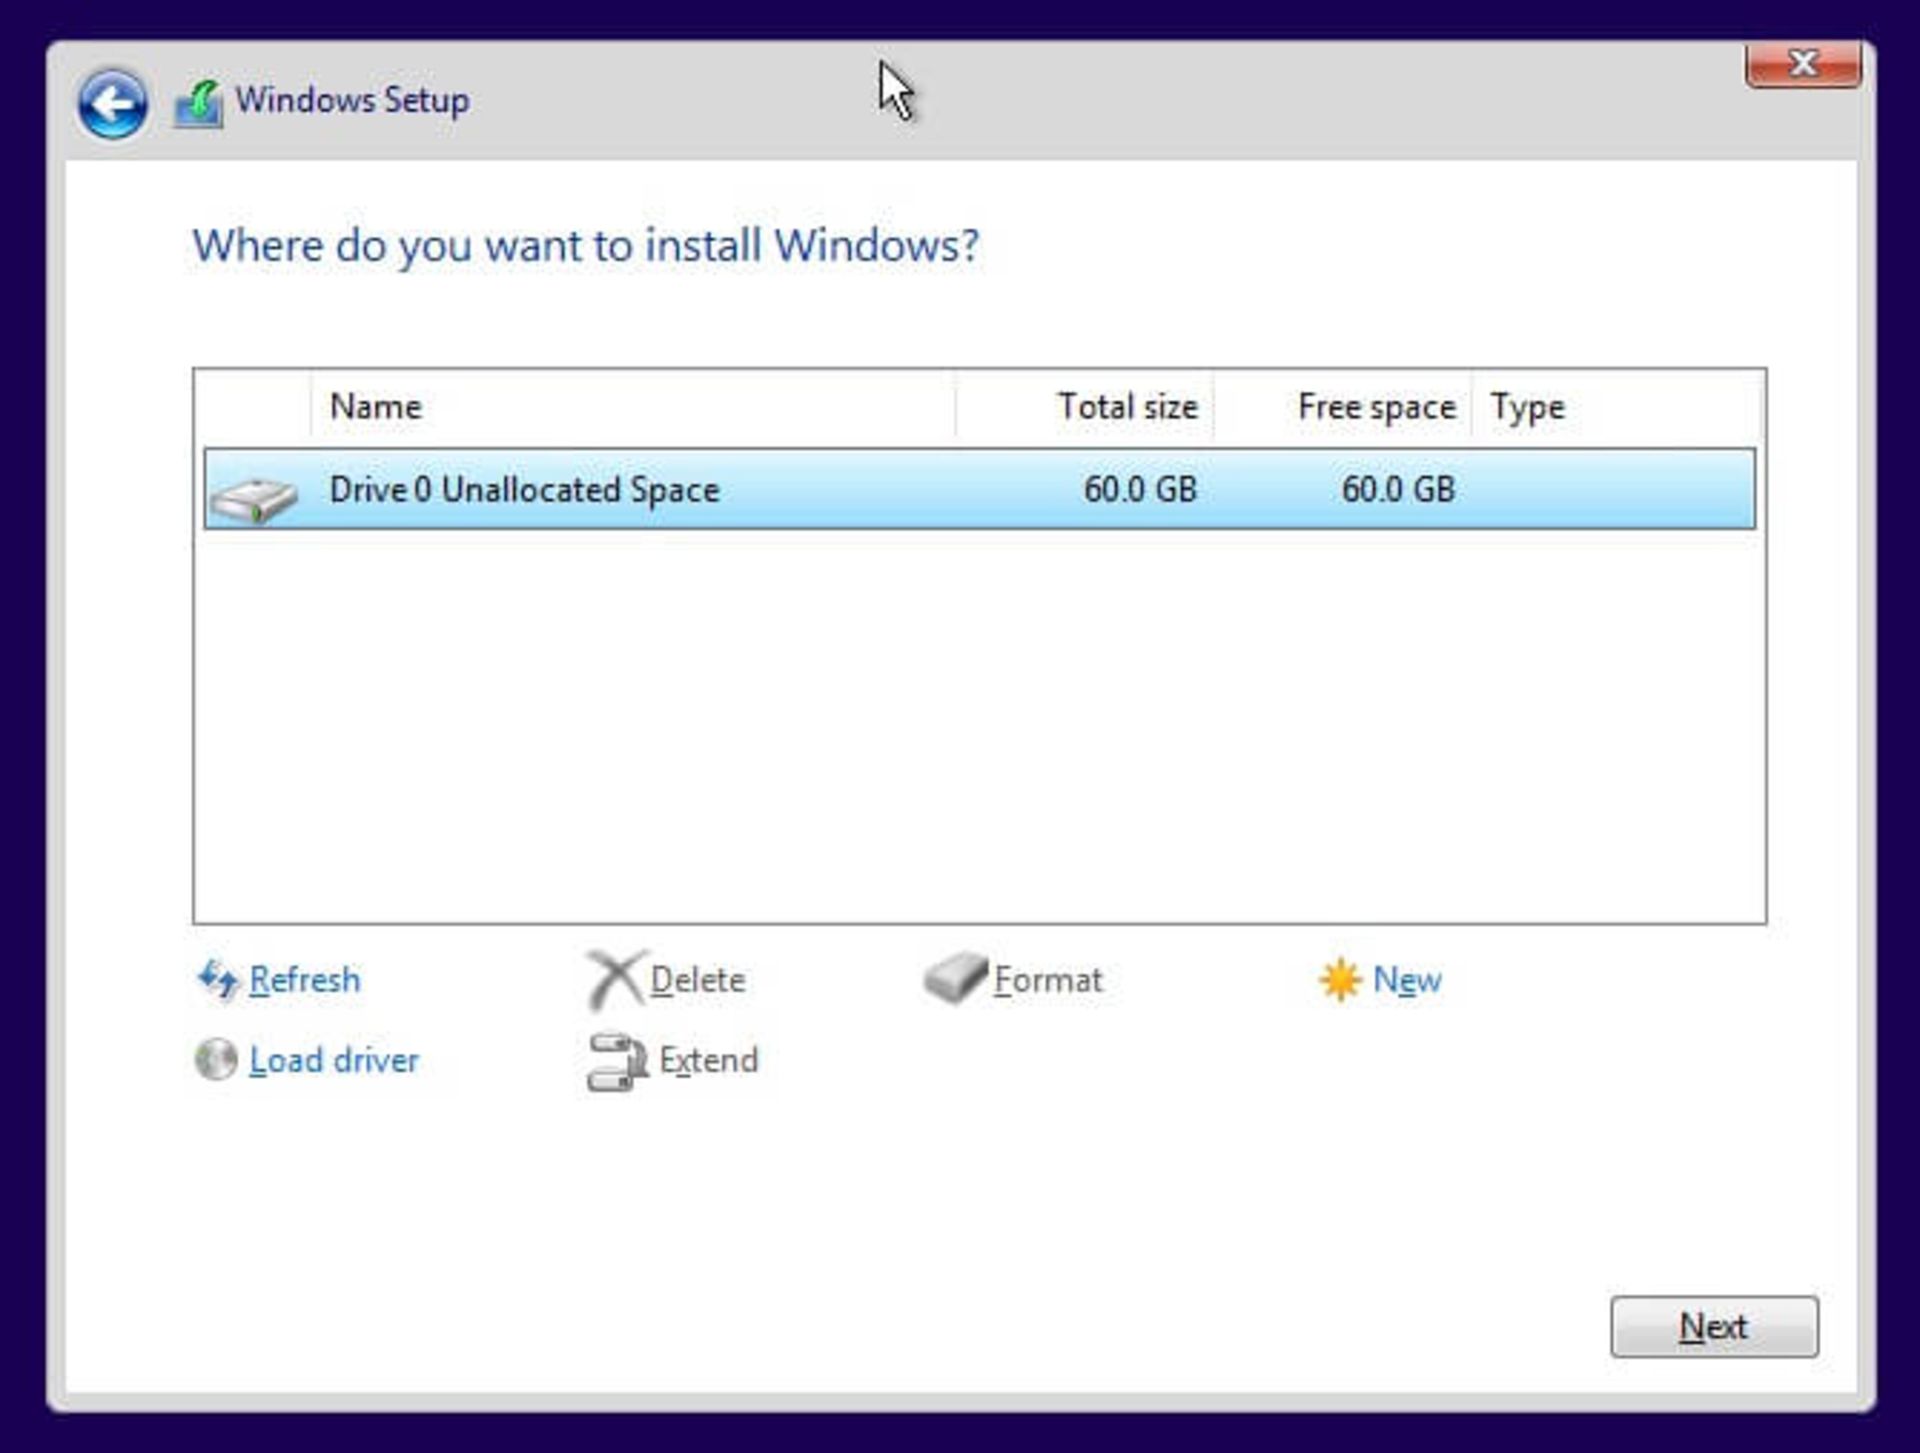The height and width of the screenshot is (1453, 1920).
Task: Click the New starburst icon
Action: point(1339,980)
